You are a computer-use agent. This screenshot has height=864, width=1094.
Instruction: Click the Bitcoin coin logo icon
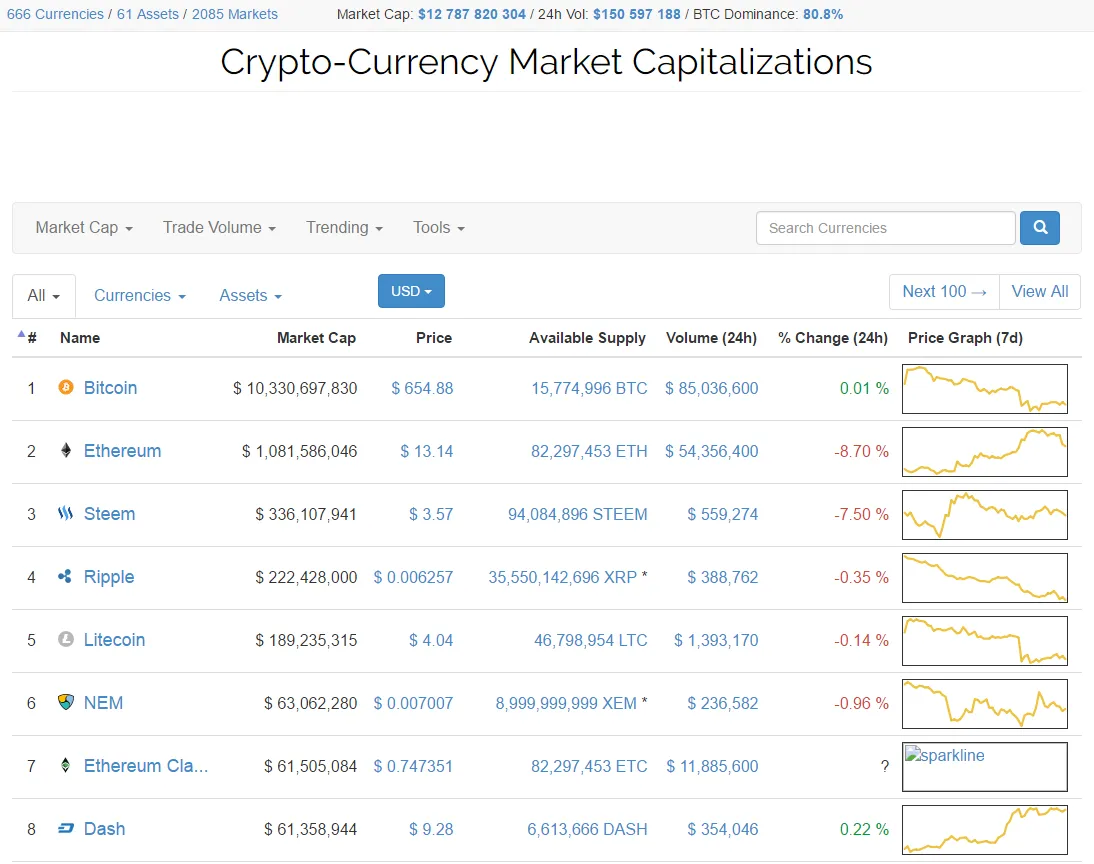coord(66,387)
